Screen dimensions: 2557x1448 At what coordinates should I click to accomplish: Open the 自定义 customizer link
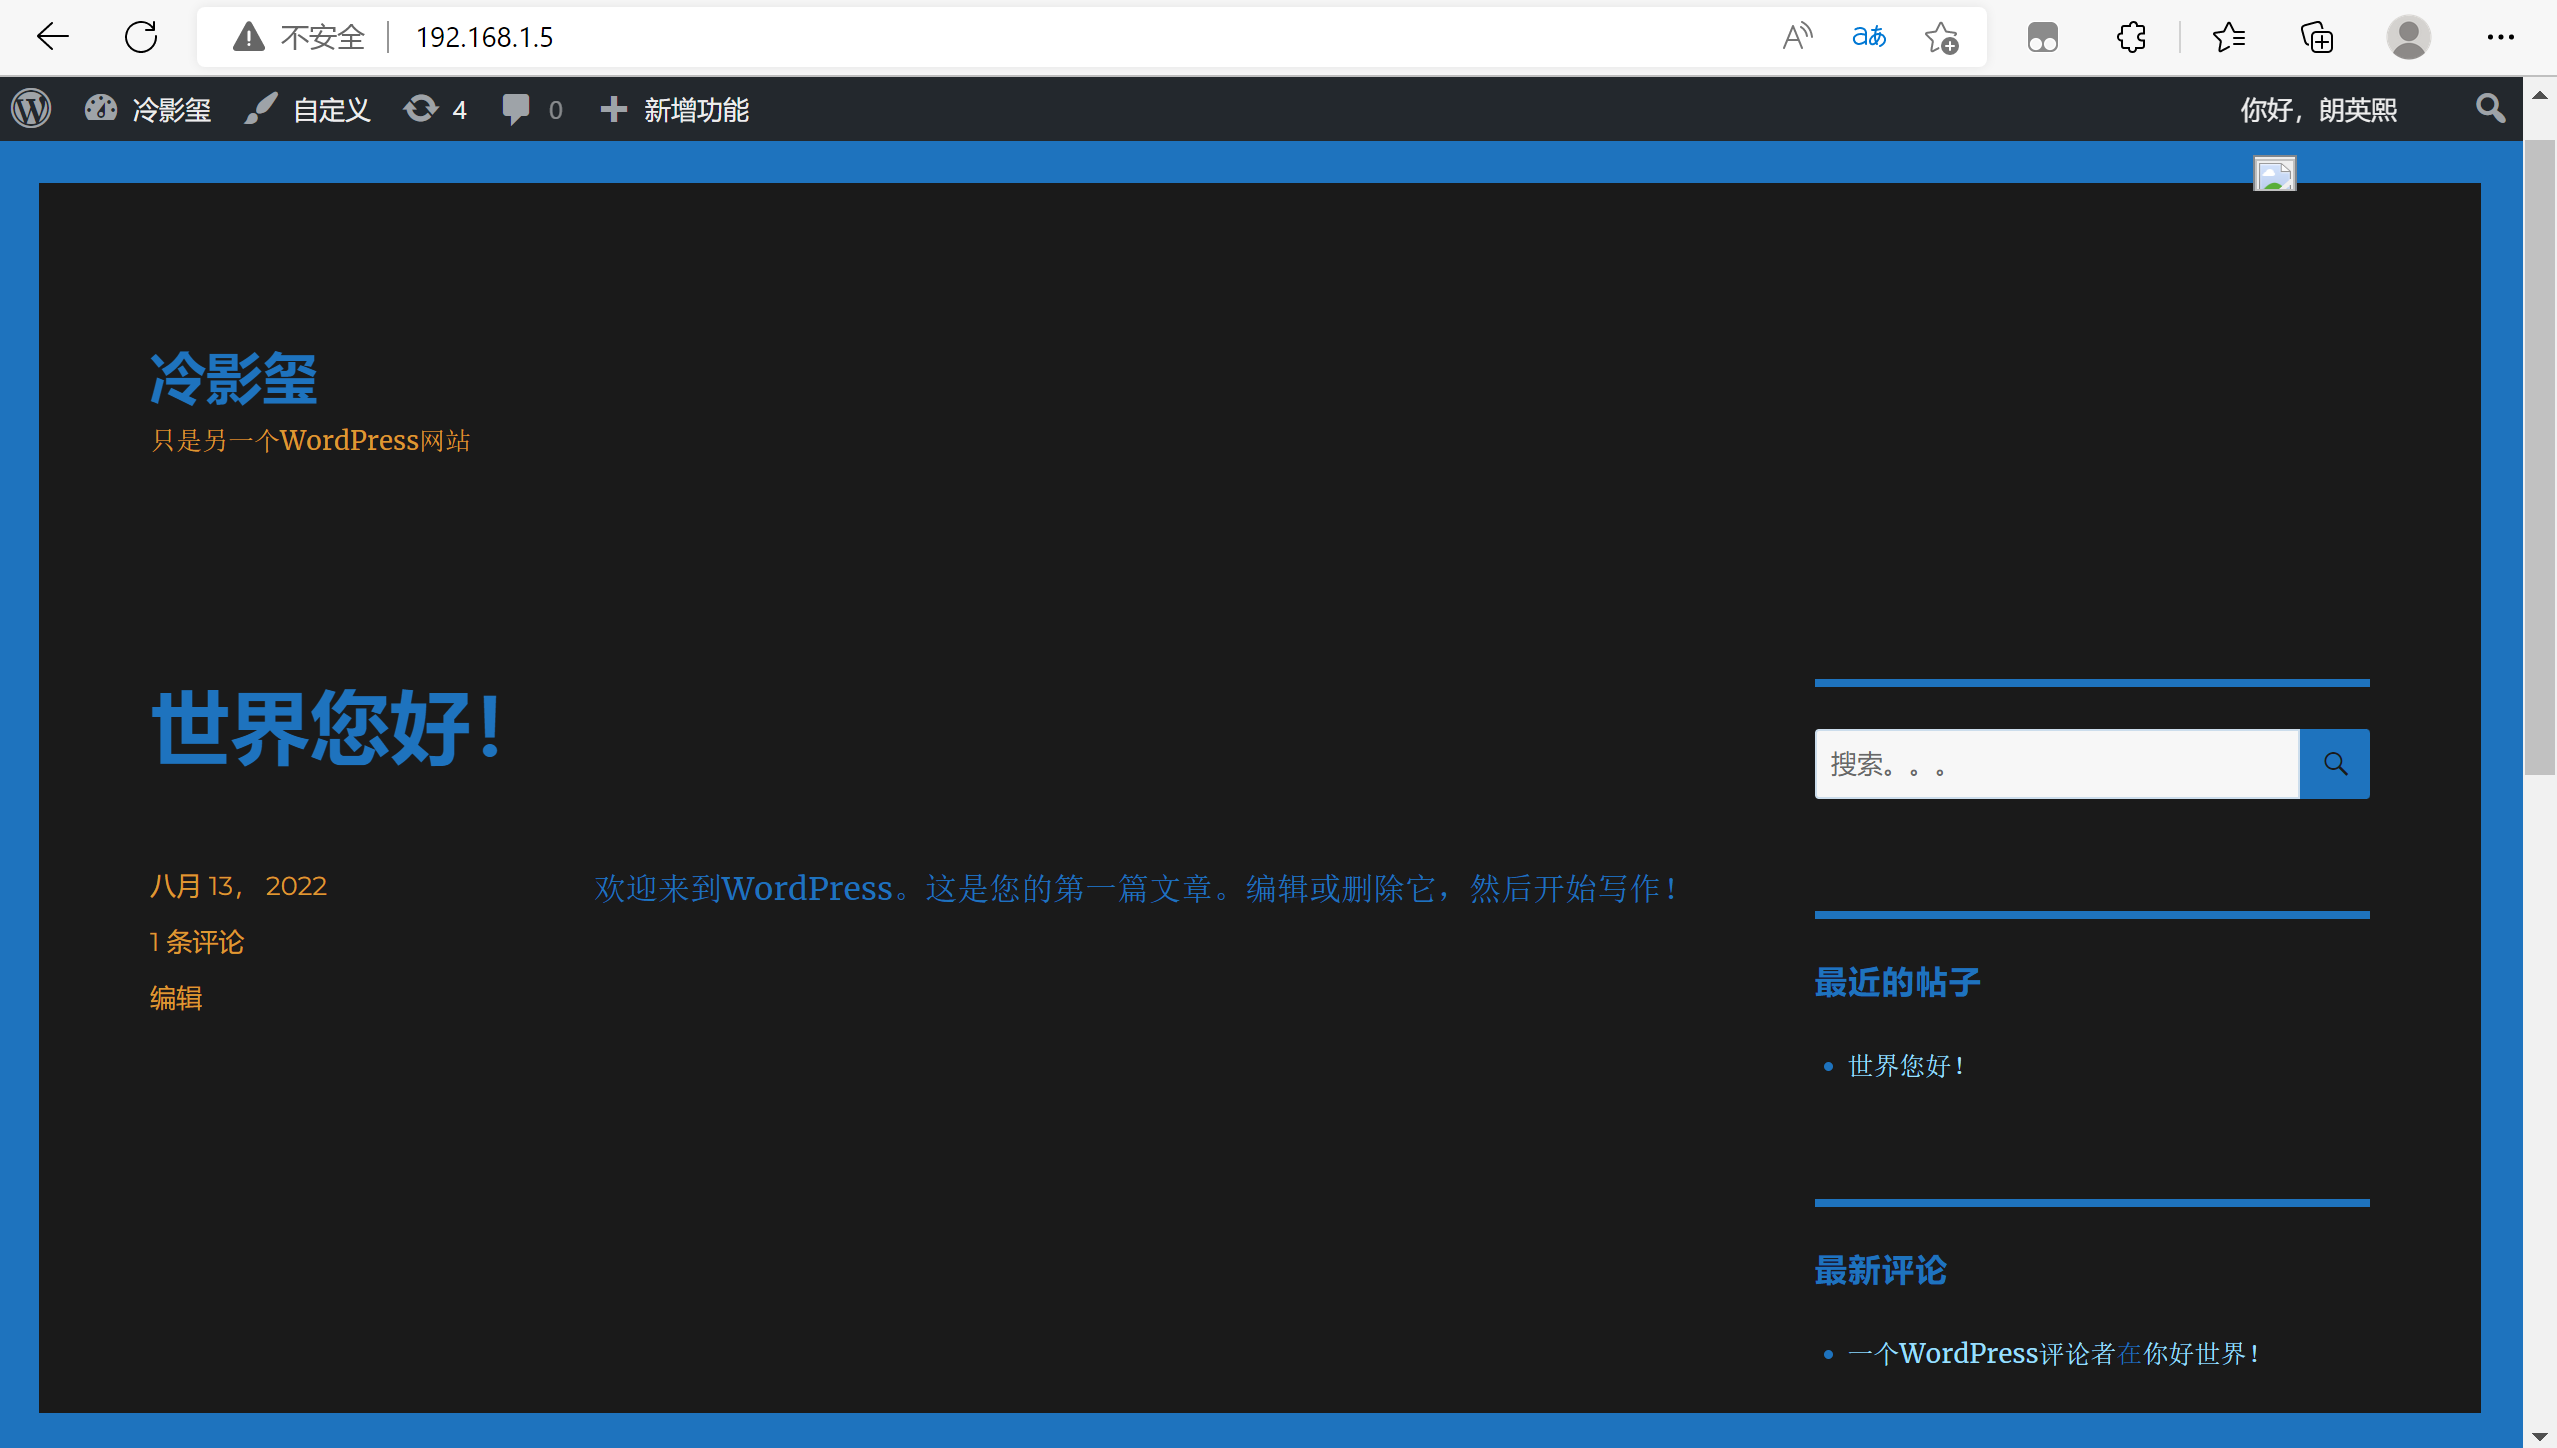coord(308,109)
